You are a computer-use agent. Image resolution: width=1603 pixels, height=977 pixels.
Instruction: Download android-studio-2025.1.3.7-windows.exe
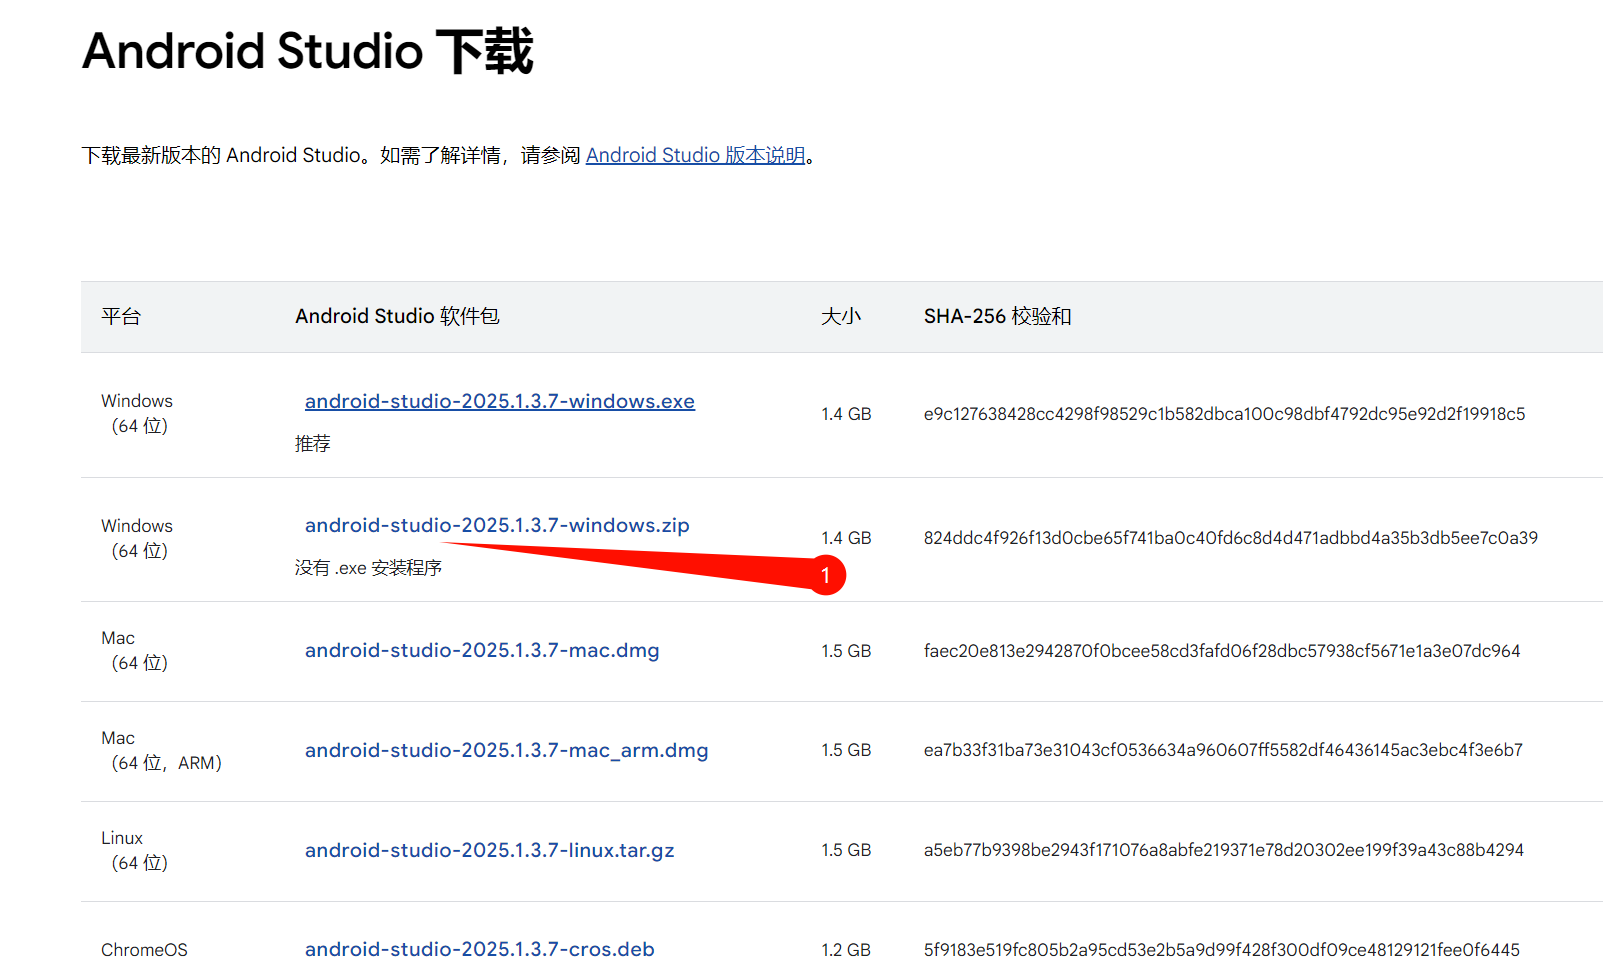click(500, 401)
